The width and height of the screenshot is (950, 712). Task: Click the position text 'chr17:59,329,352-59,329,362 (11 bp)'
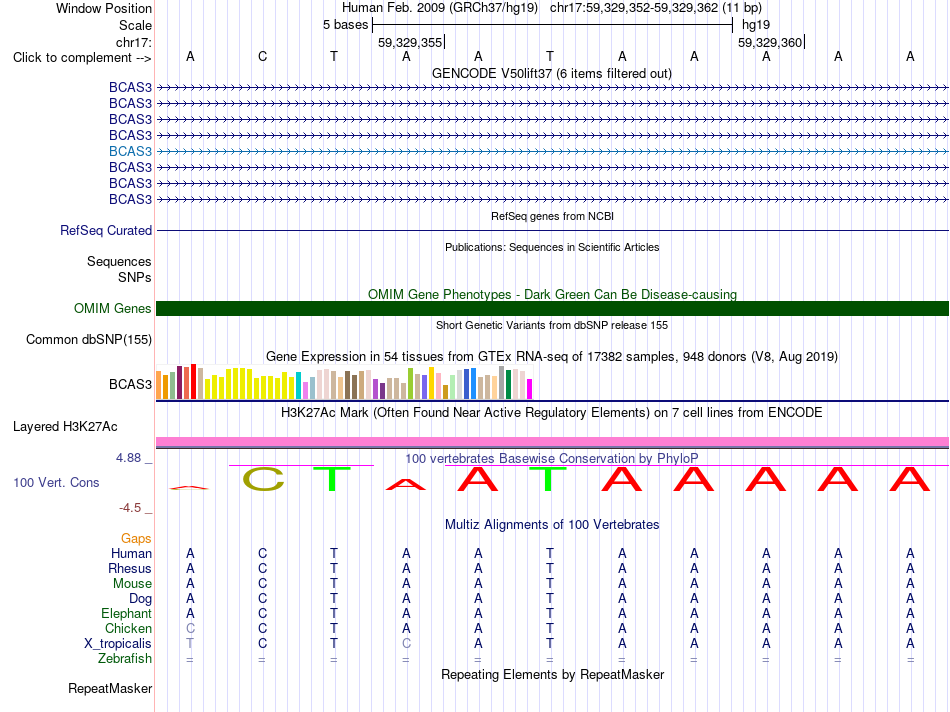click(x=656, y=8)
